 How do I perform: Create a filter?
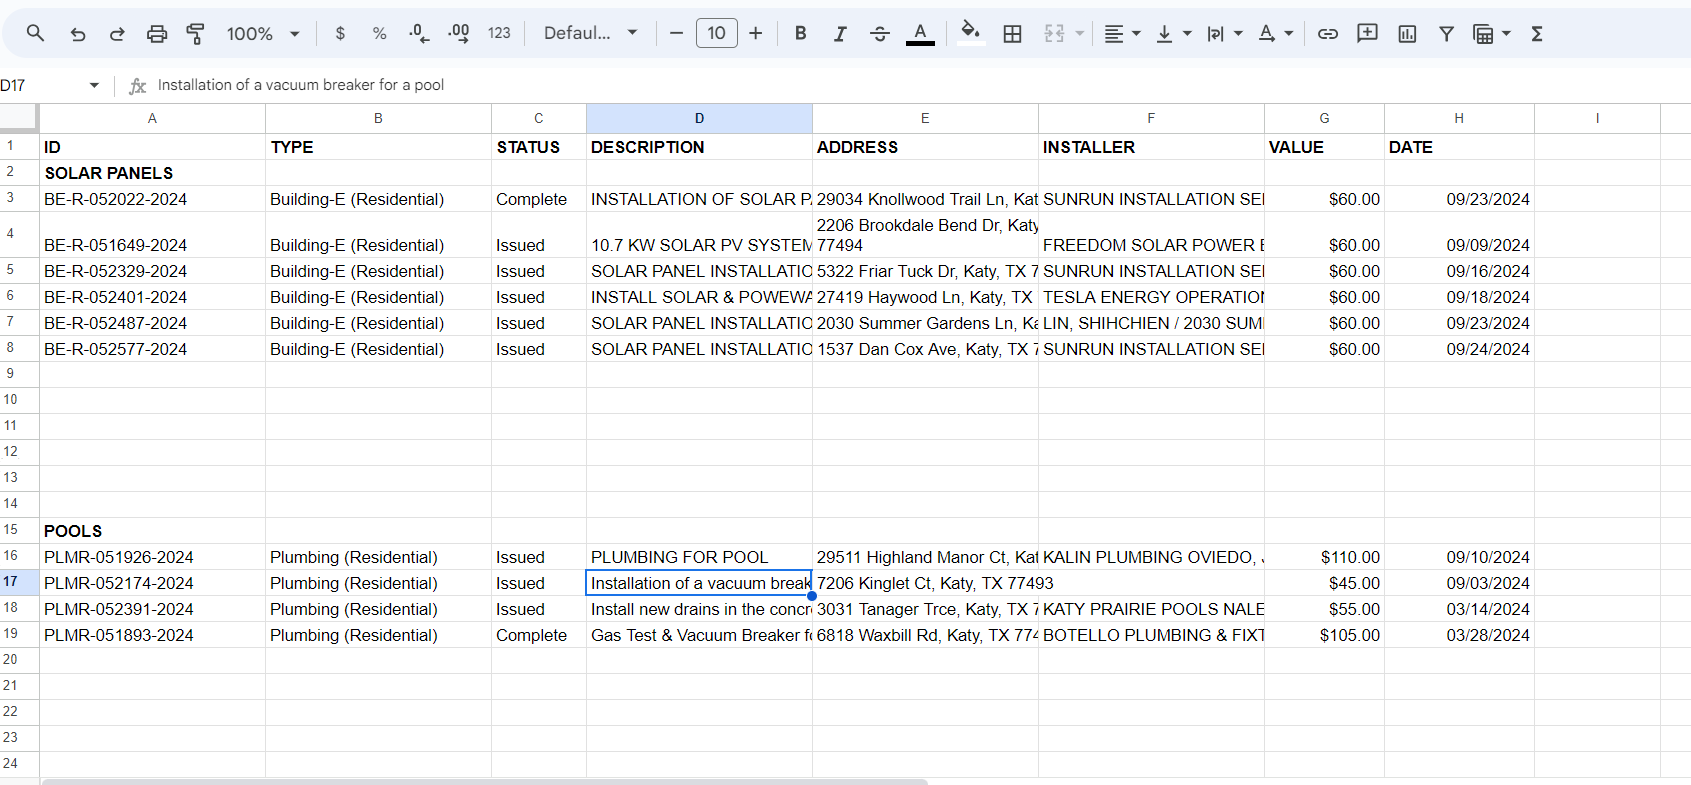(x=1446, y=33)
